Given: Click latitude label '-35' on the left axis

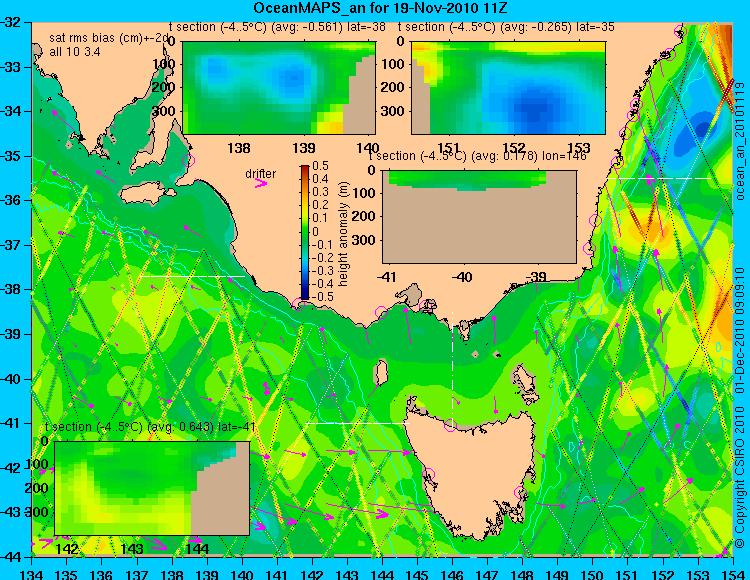Looking at the screenshot, I should pos(11,156).
